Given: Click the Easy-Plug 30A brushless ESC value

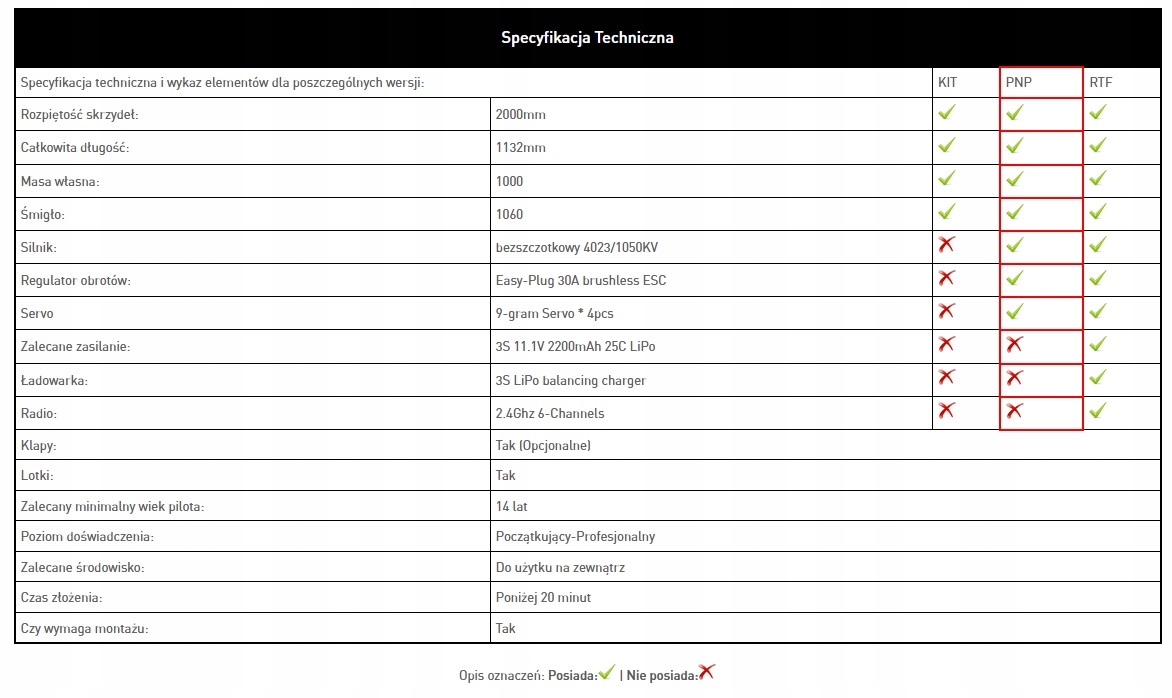Looking at the screenshot, I should [581, 280].
